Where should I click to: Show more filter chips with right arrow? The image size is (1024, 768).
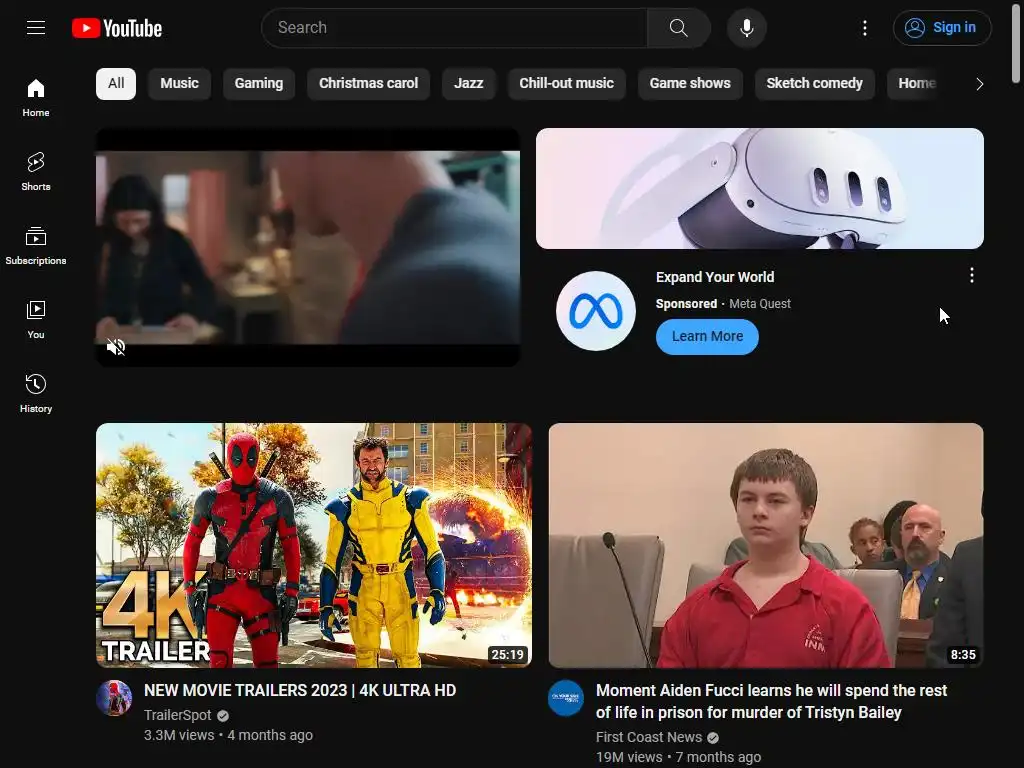pos(979,84)
